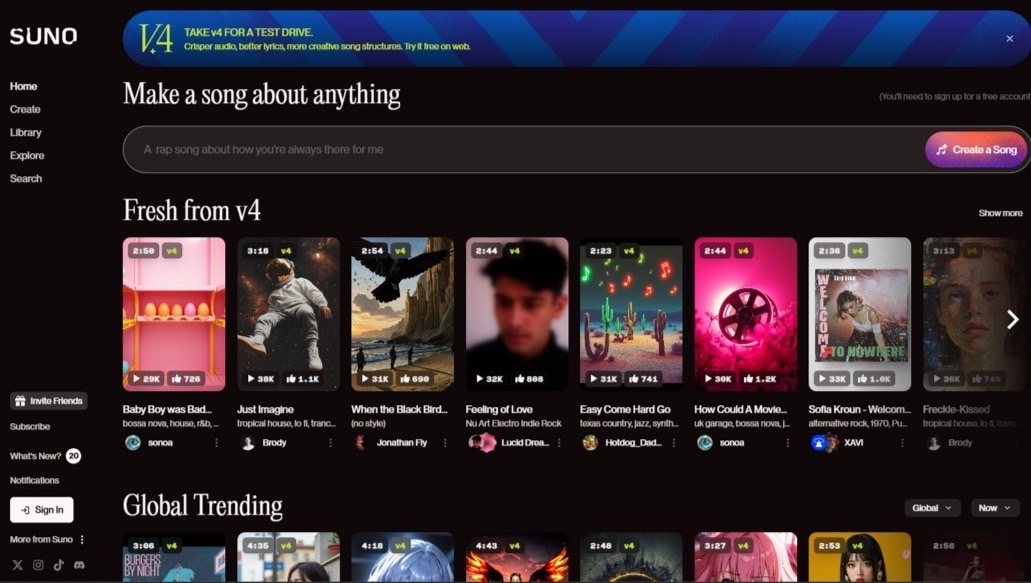Screen dimensions: 1031x583
Task: Open Suno's TikTok page icon
Action: click(59, 565)
